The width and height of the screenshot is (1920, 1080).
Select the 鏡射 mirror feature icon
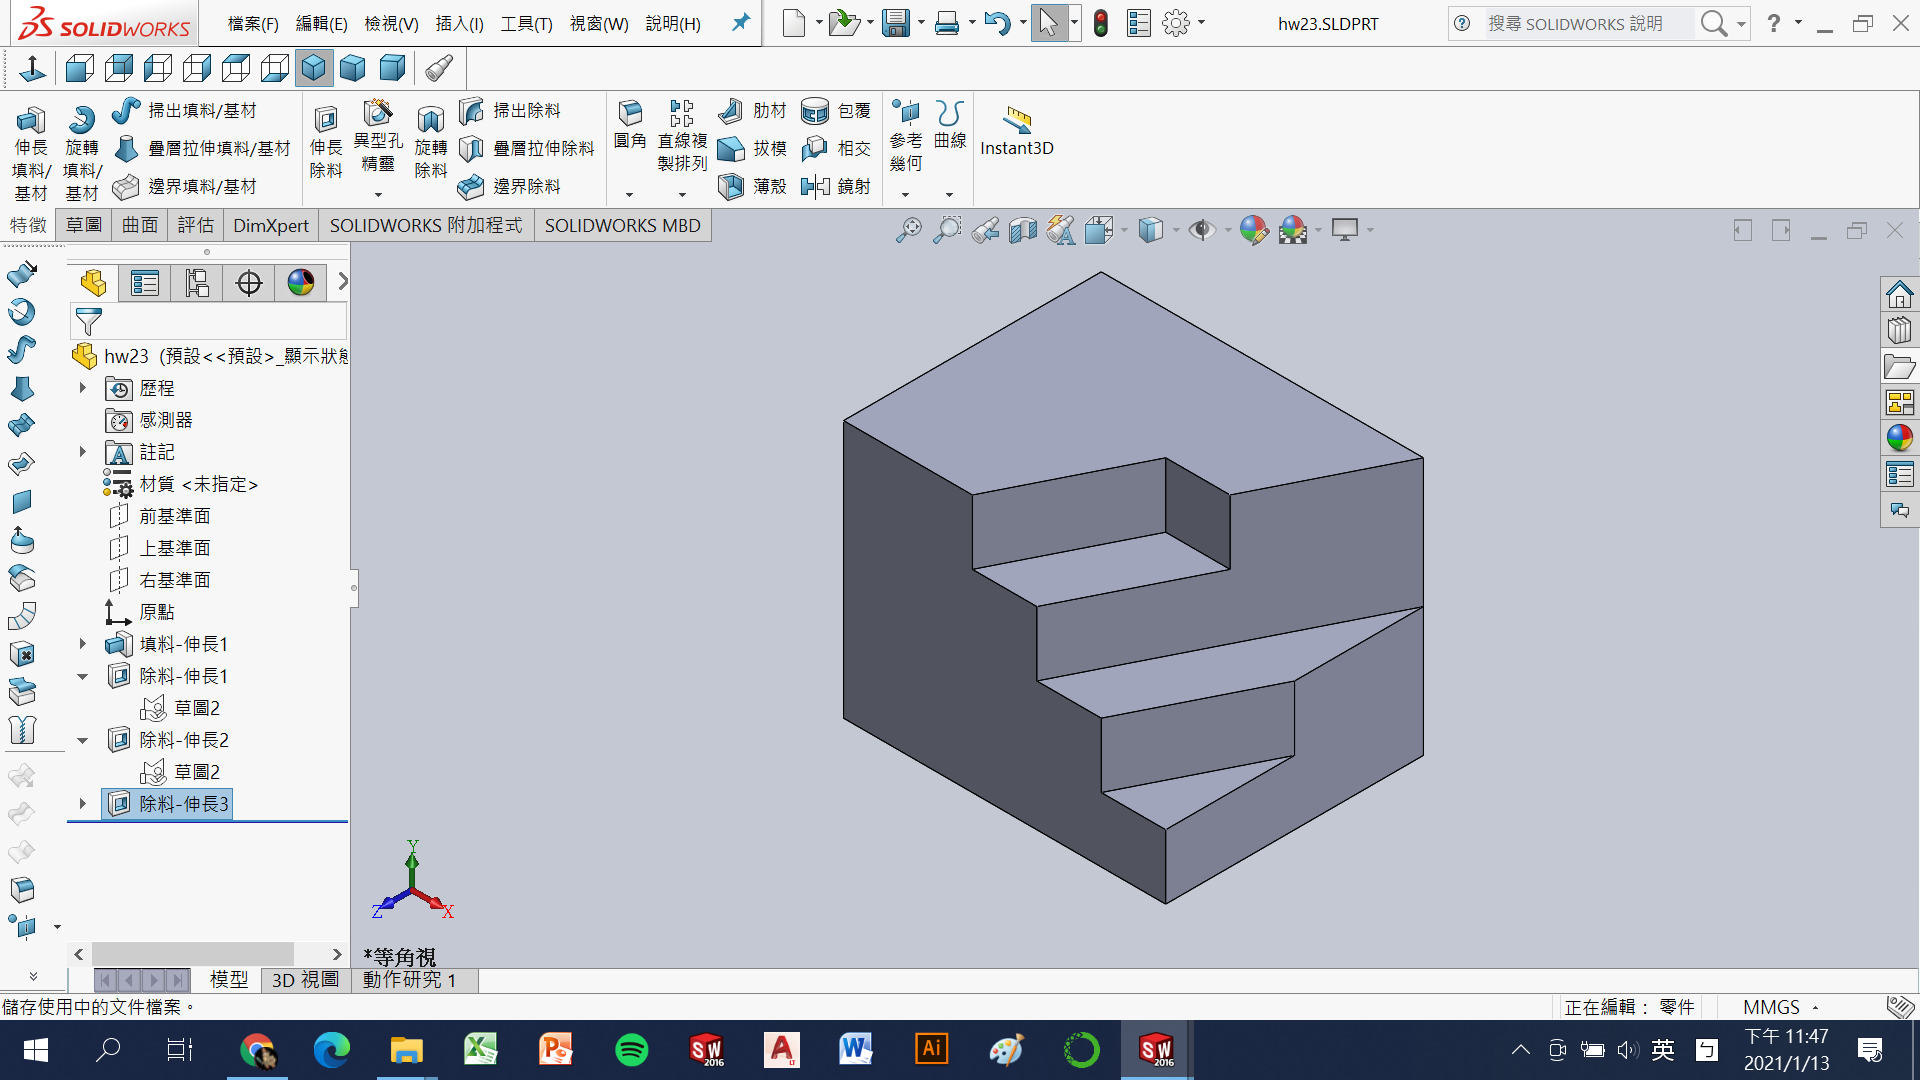pos(816,186)
